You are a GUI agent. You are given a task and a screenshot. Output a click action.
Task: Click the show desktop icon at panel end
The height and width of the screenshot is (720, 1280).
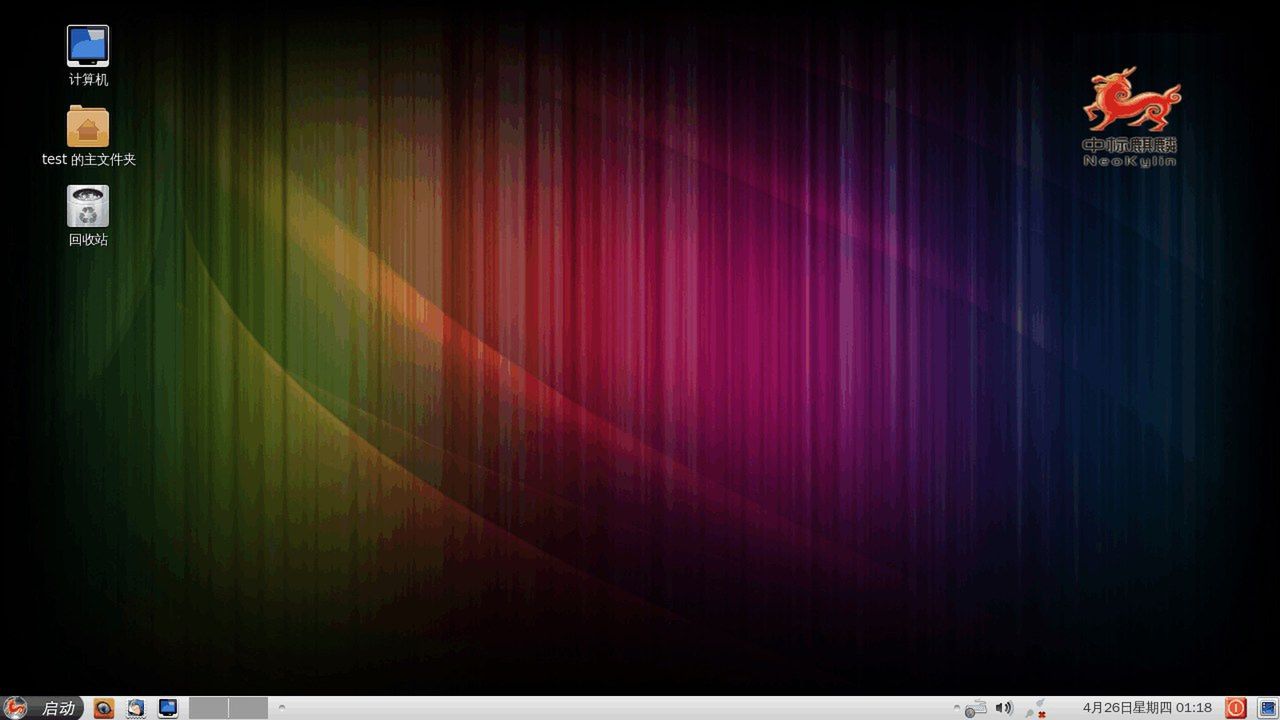click(x=1268, y=708)
